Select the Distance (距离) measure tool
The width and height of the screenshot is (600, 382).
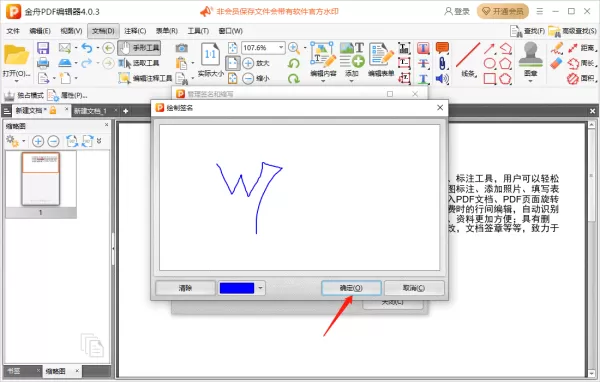point(582,48)
